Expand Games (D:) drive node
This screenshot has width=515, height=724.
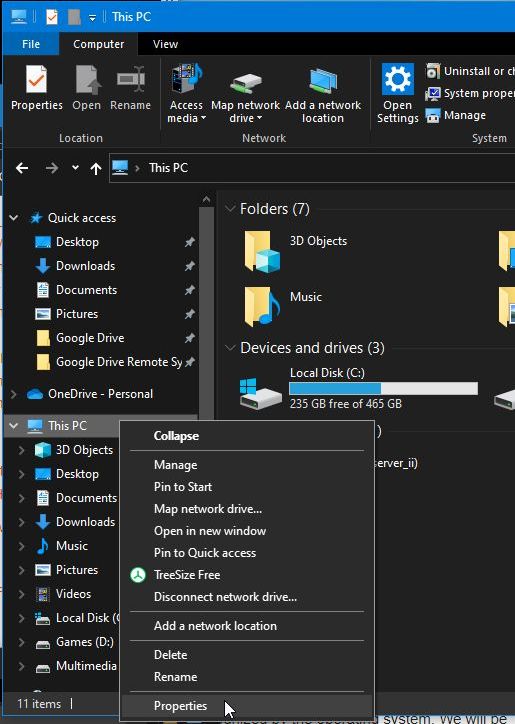[22, 642]
